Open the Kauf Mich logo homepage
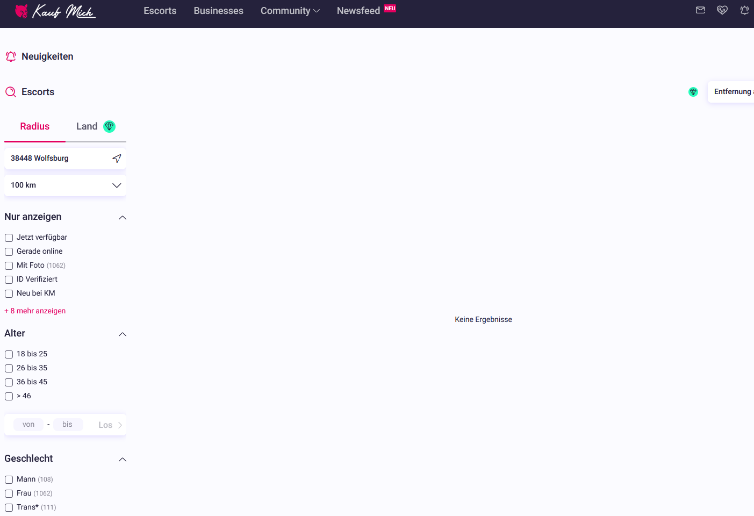The height and width of the screenshot is (516, 754). (55, 11)
